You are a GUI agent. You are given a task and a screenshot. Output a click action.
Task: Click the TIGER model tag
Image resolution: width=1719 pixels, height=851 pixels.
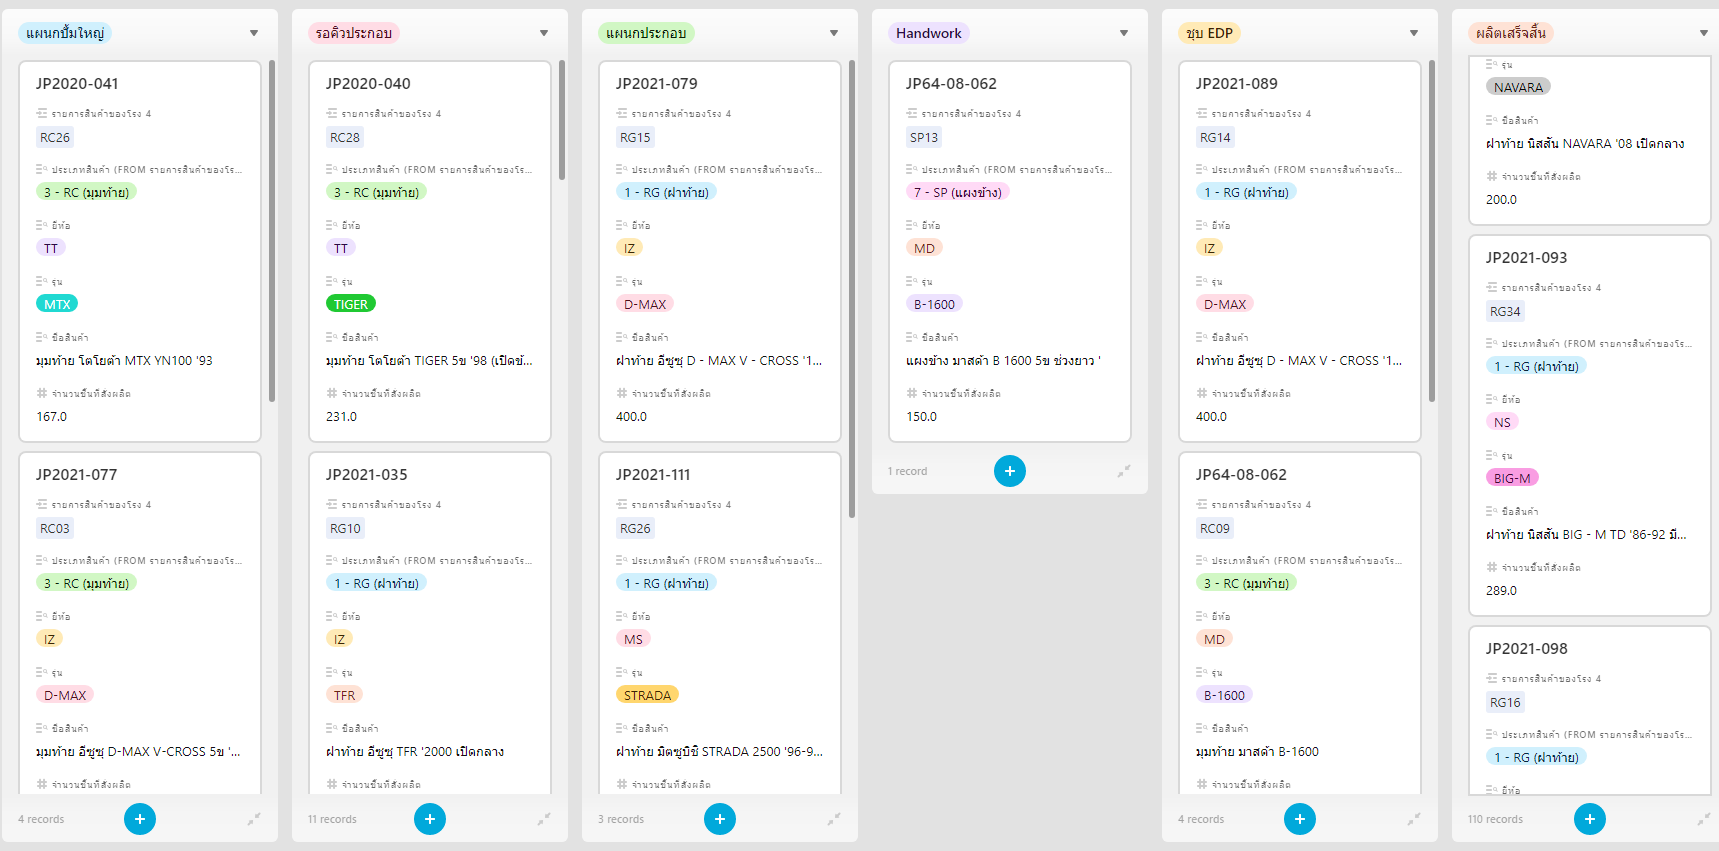[351, 304]
